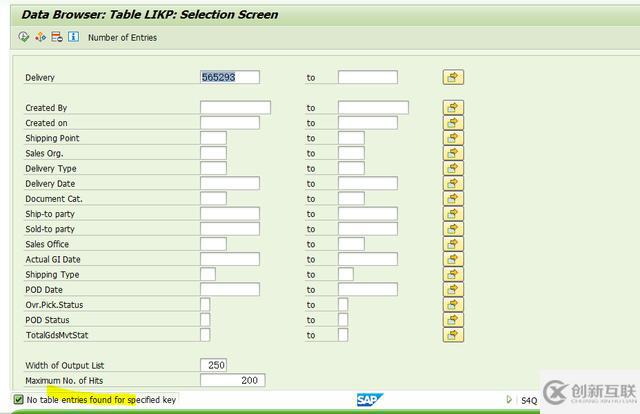Click the Created By from field
This screenshot has width=640, height=414.
pos(236,108)
